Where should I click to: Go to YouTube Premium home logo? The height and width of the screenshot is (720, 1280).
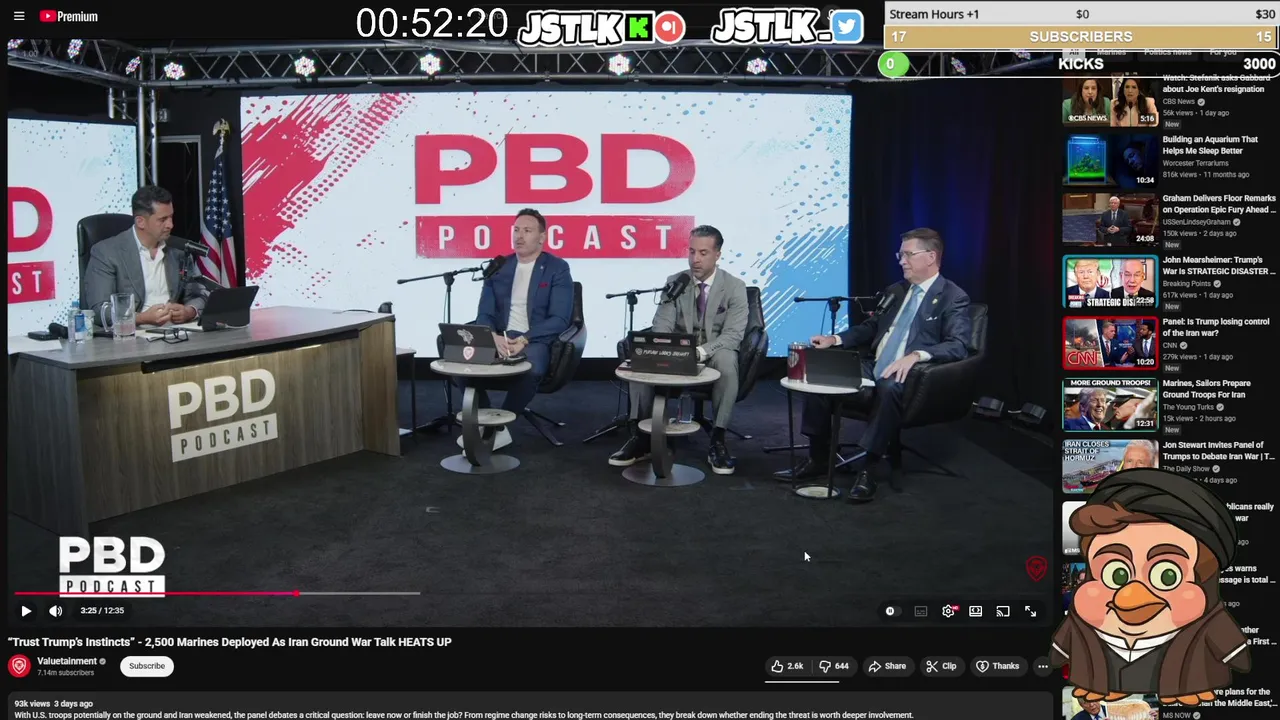pyautogui.click(x=69, y=16)
